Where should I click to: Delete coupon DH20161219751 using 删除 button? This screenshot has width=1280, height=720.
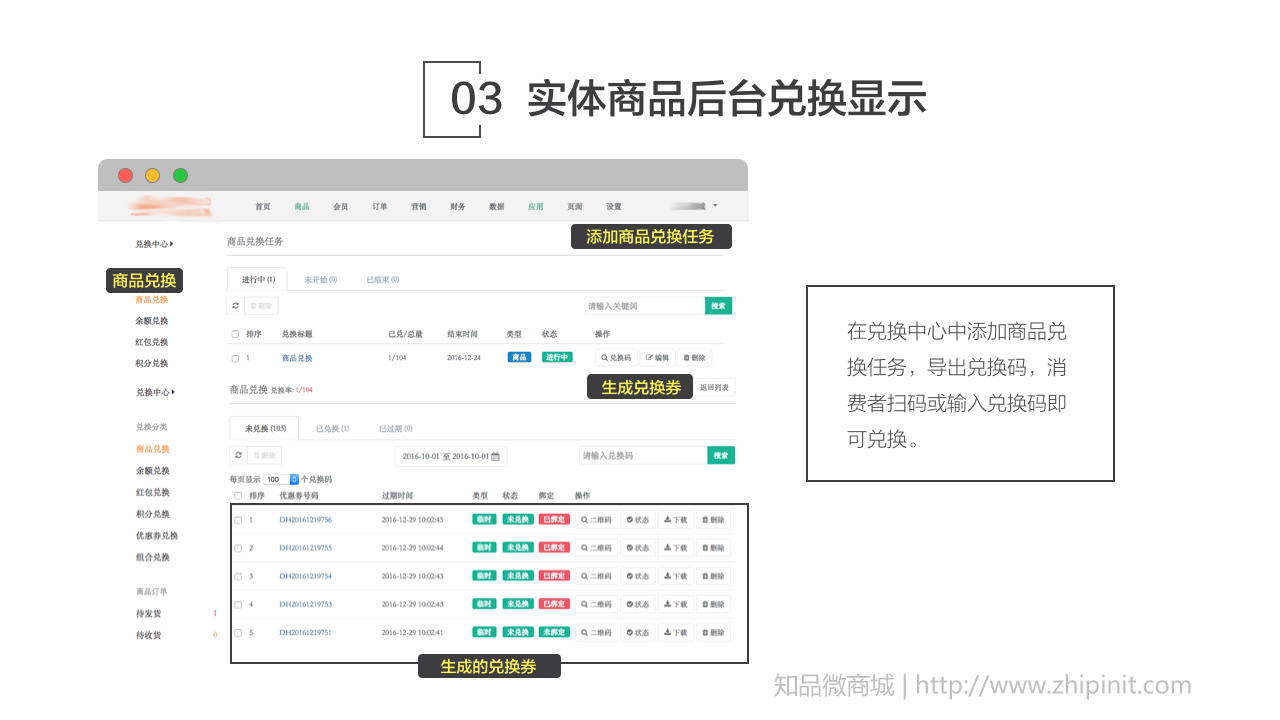pos(713,632)
